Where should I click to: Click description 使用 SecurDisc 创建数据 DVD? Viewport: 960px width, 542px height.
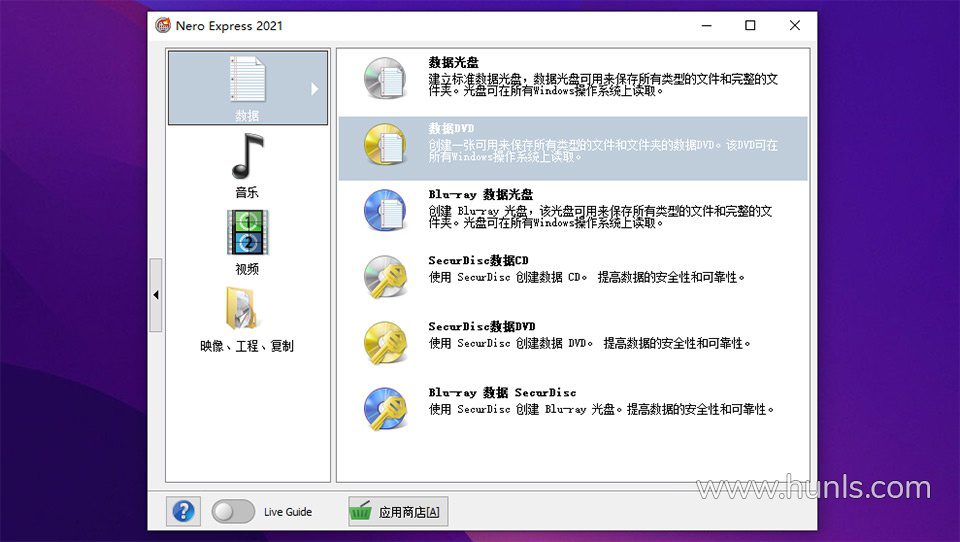coord(590,344)
